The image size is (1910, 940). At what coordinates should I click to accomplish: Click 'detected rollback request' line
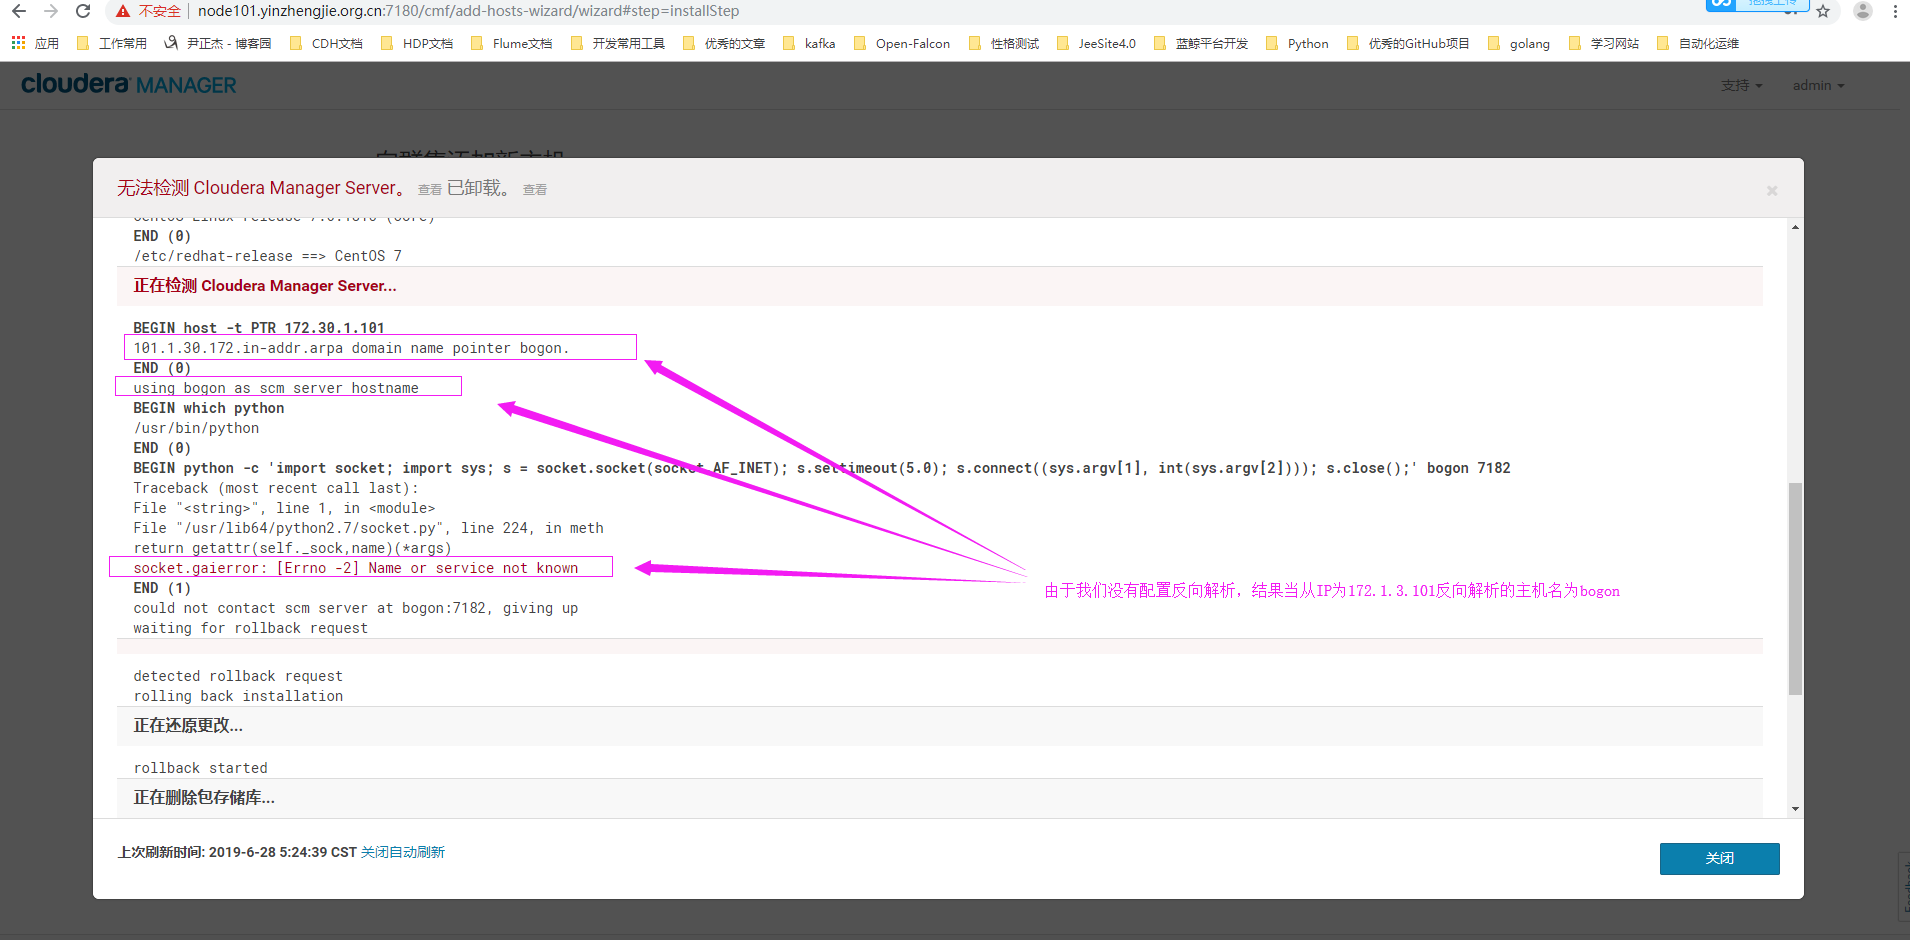238,676
